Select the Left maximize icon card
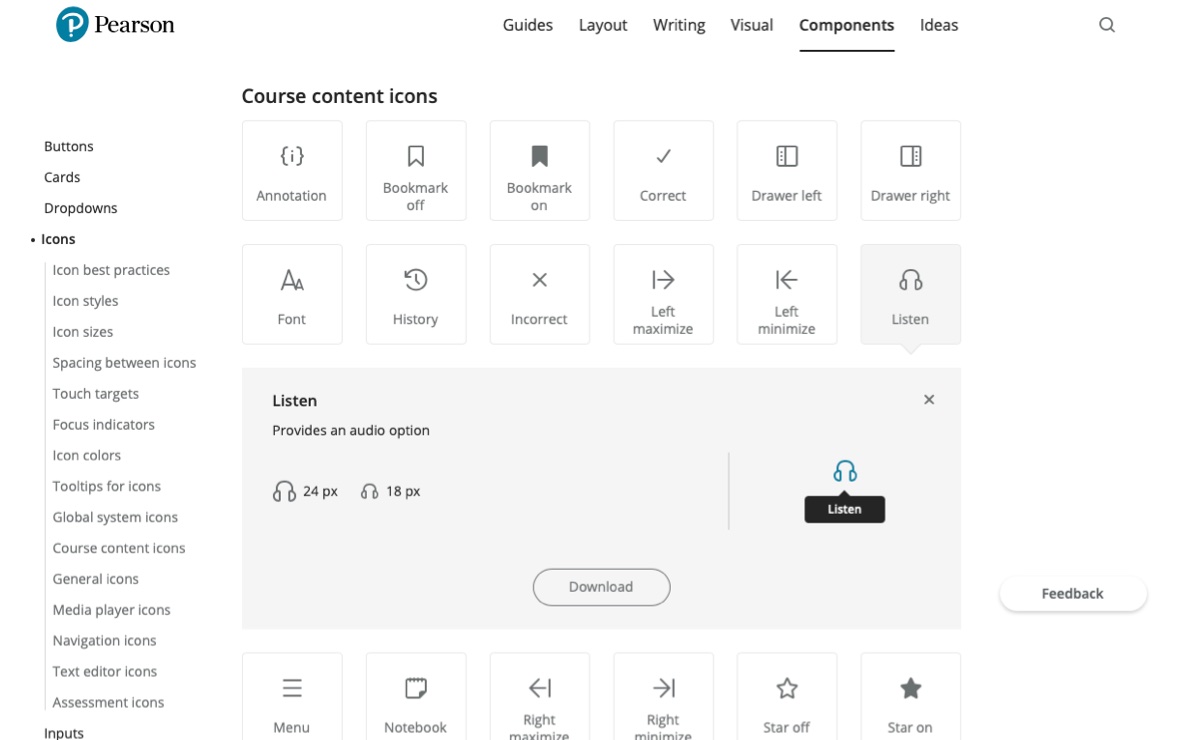The image size is (1200, 740). click(x=664, y=295)
